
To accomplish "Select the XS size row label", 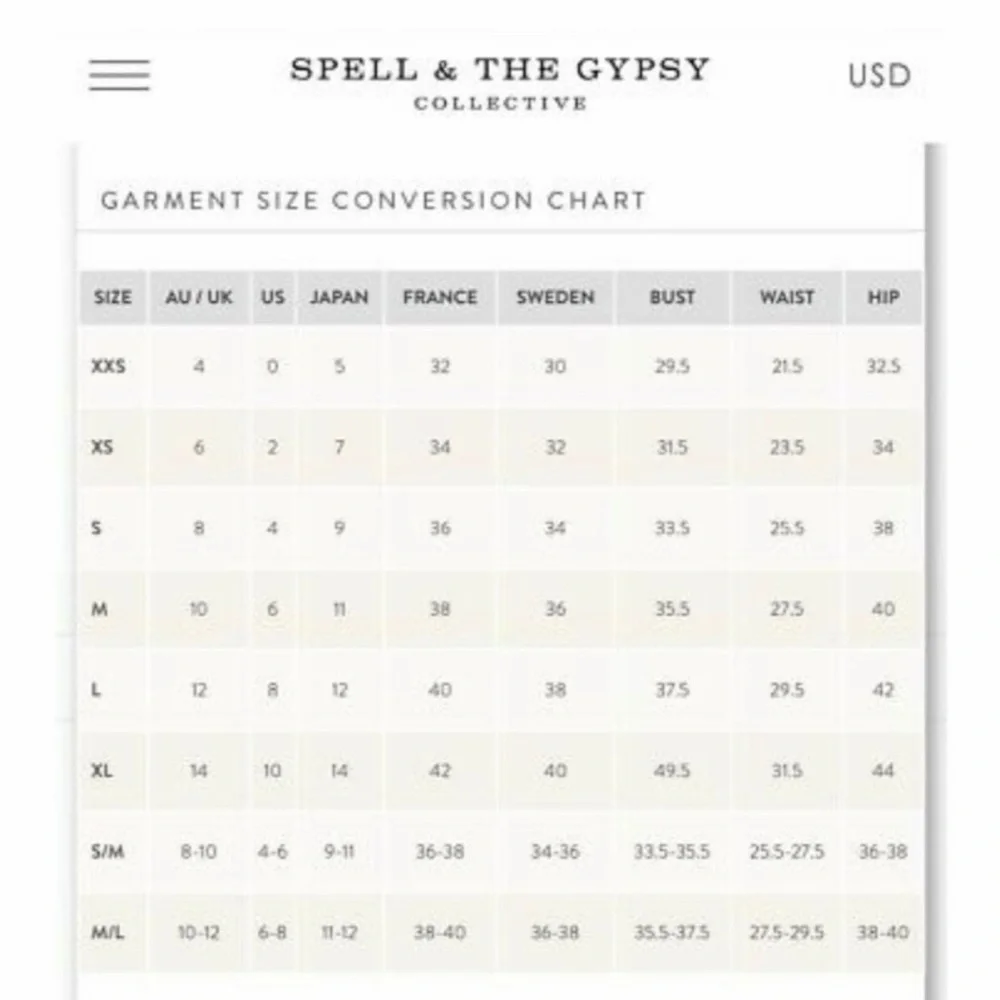I will [x=102, y=447].
